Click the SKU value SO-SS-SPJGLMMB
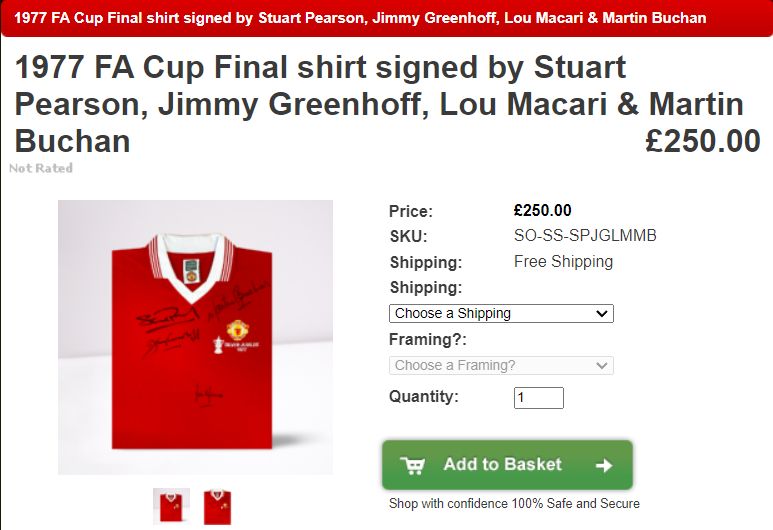773x530 pixels. click(x=585, y=236)
